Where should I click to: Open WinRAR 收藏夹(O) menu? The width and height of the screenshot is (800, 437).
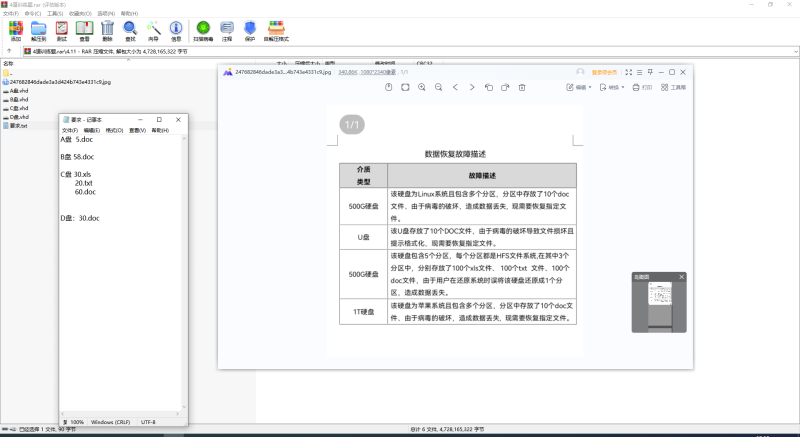coord(80,14)
